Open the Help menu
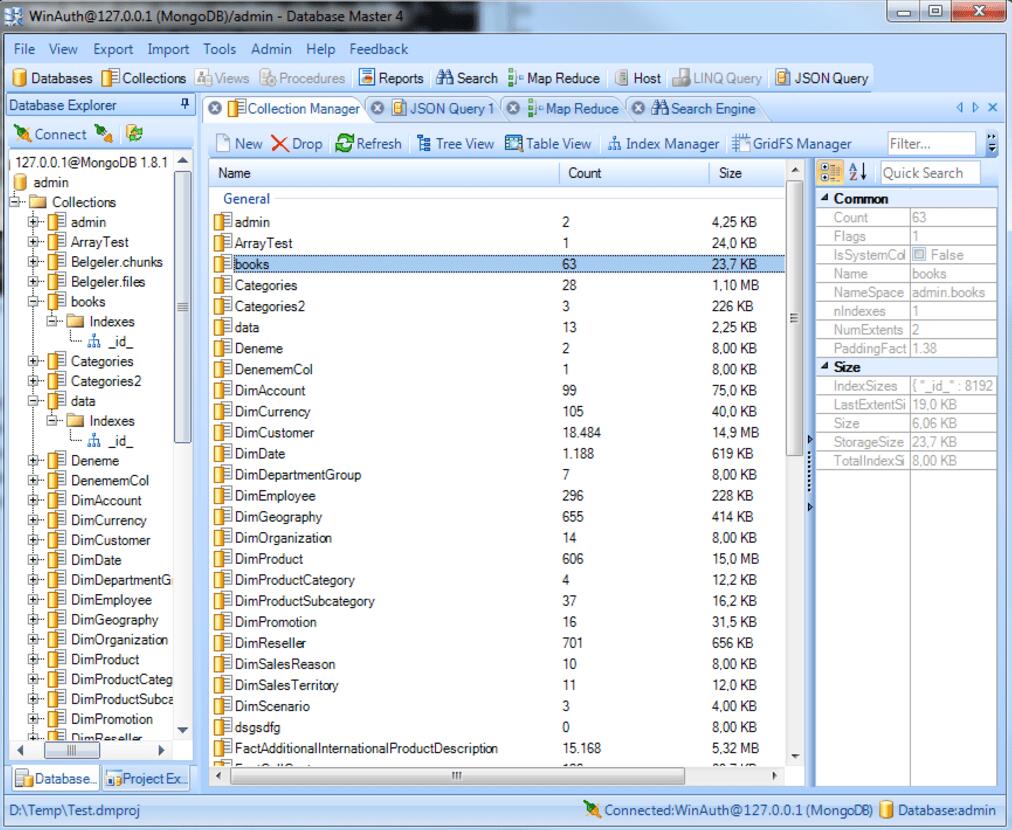The width and height of the screenshot is (1012, 830). [x=320, y=49]
